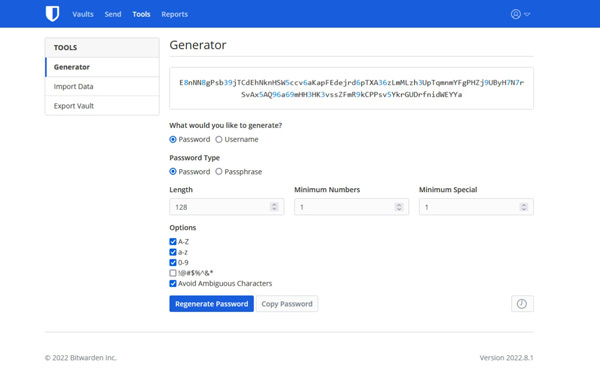Viewport: 600px width, 376px height.
Task: Open the Vaults tab
Action: pos(83,14)
